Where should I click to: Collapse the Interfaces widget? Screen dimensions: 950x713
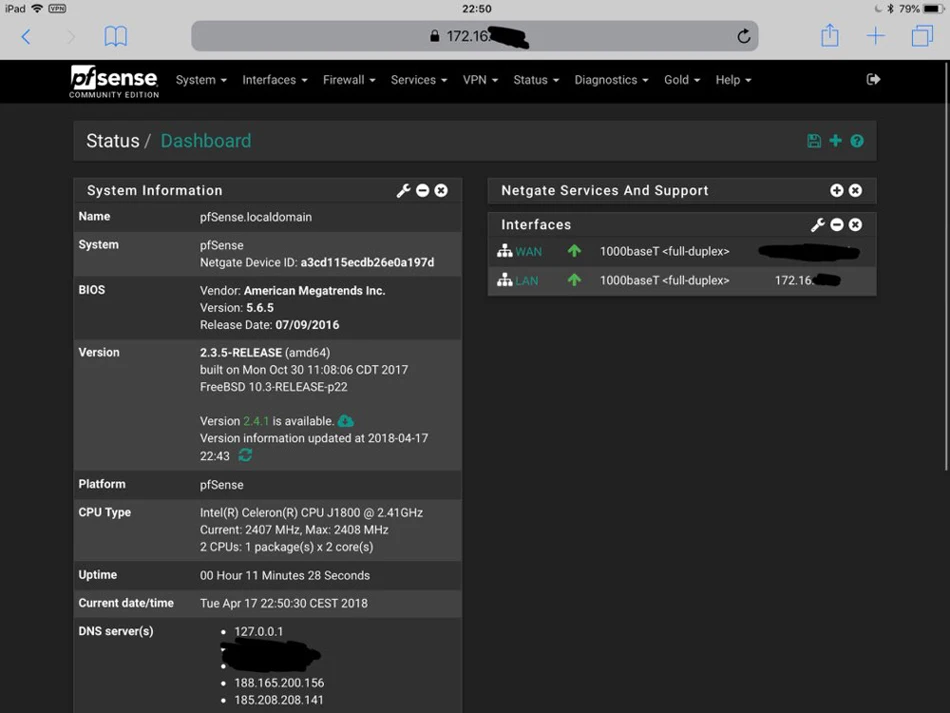pyautogui.click(x=837, y=225)
